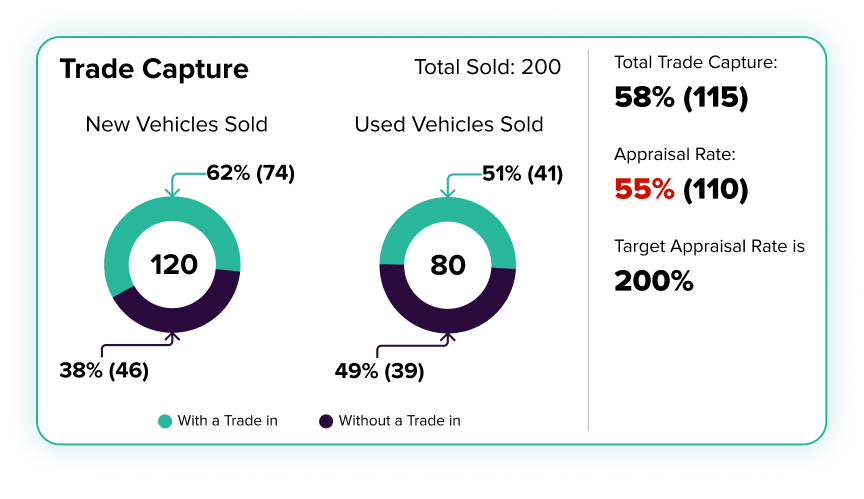Click the 62% (74) callout label
Image resolution: width=864 pixels, height=499 pixels.
pyautogui.click(x=250, y=173)
